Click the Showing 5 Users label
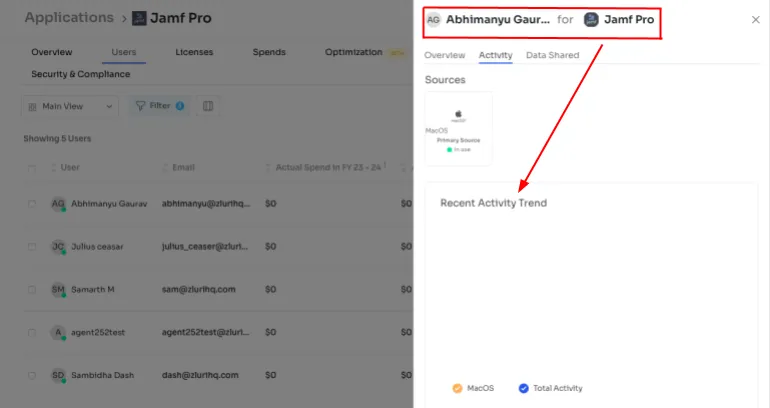Image resolution: width=770 pixels, height=408 pixels. (57, 138)
